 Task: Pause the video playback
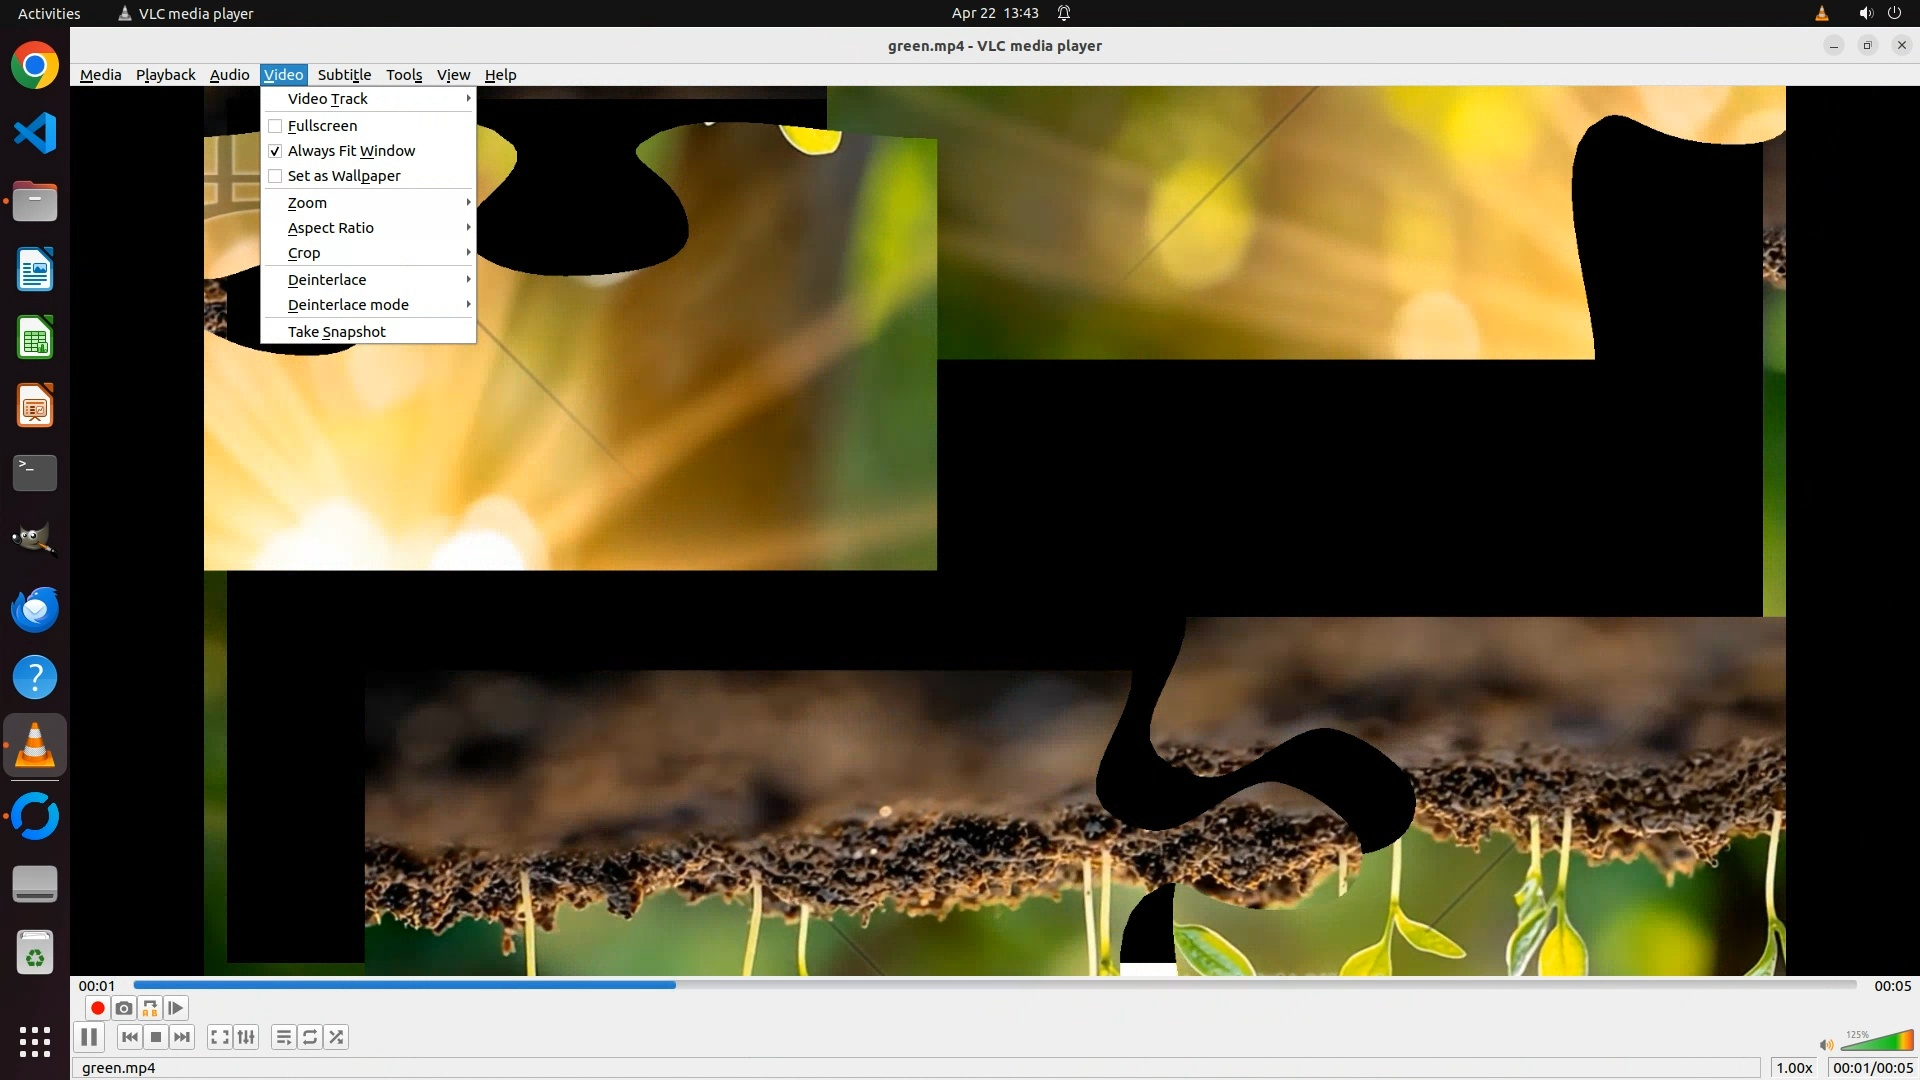click(89, 1037)
